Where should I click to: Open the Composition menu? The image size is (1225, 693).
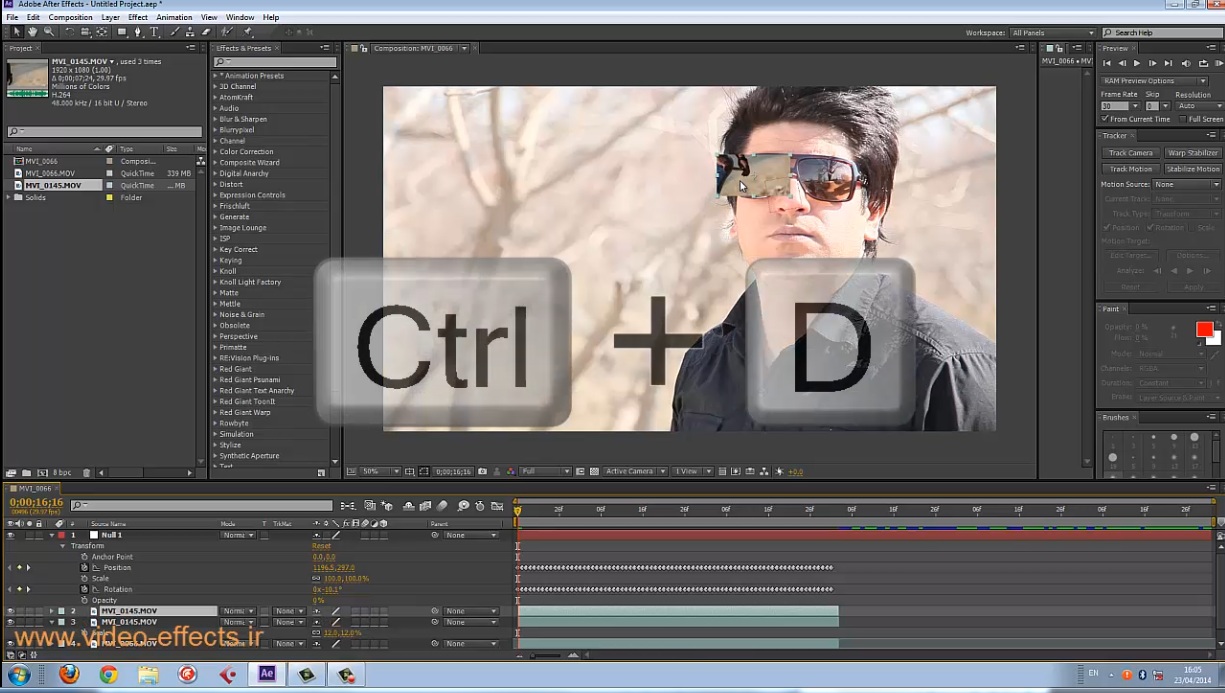[70, 17]
